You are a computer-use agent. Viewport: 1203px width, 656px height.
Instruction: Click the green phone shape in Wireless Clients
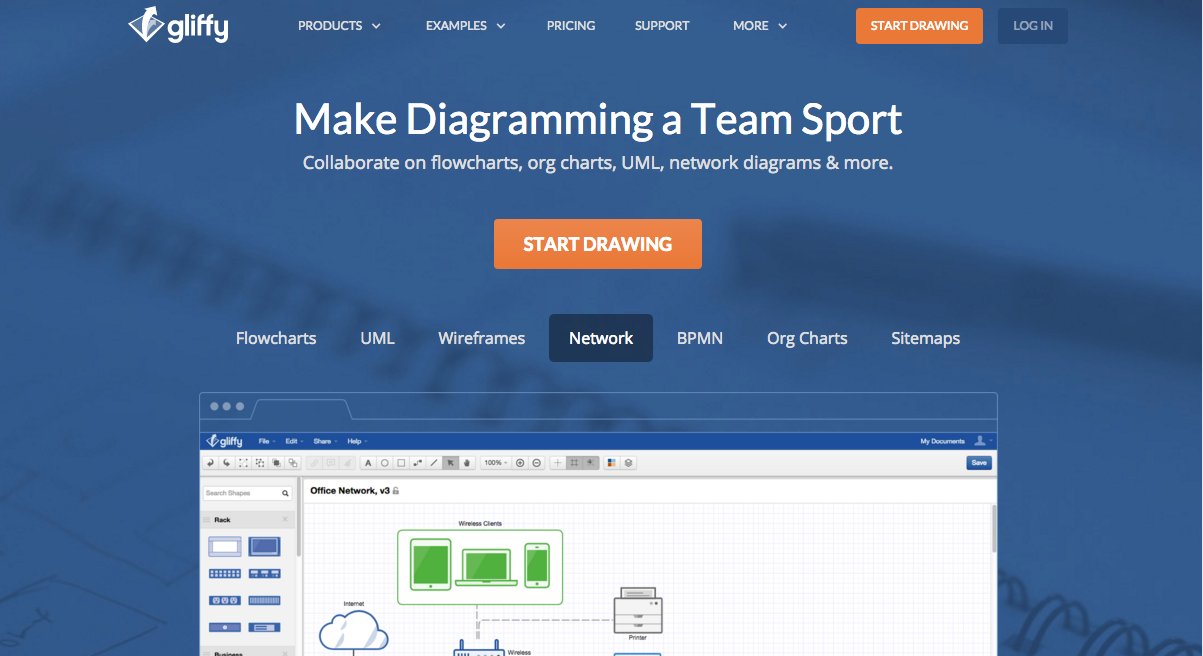(x=537, y=565)
